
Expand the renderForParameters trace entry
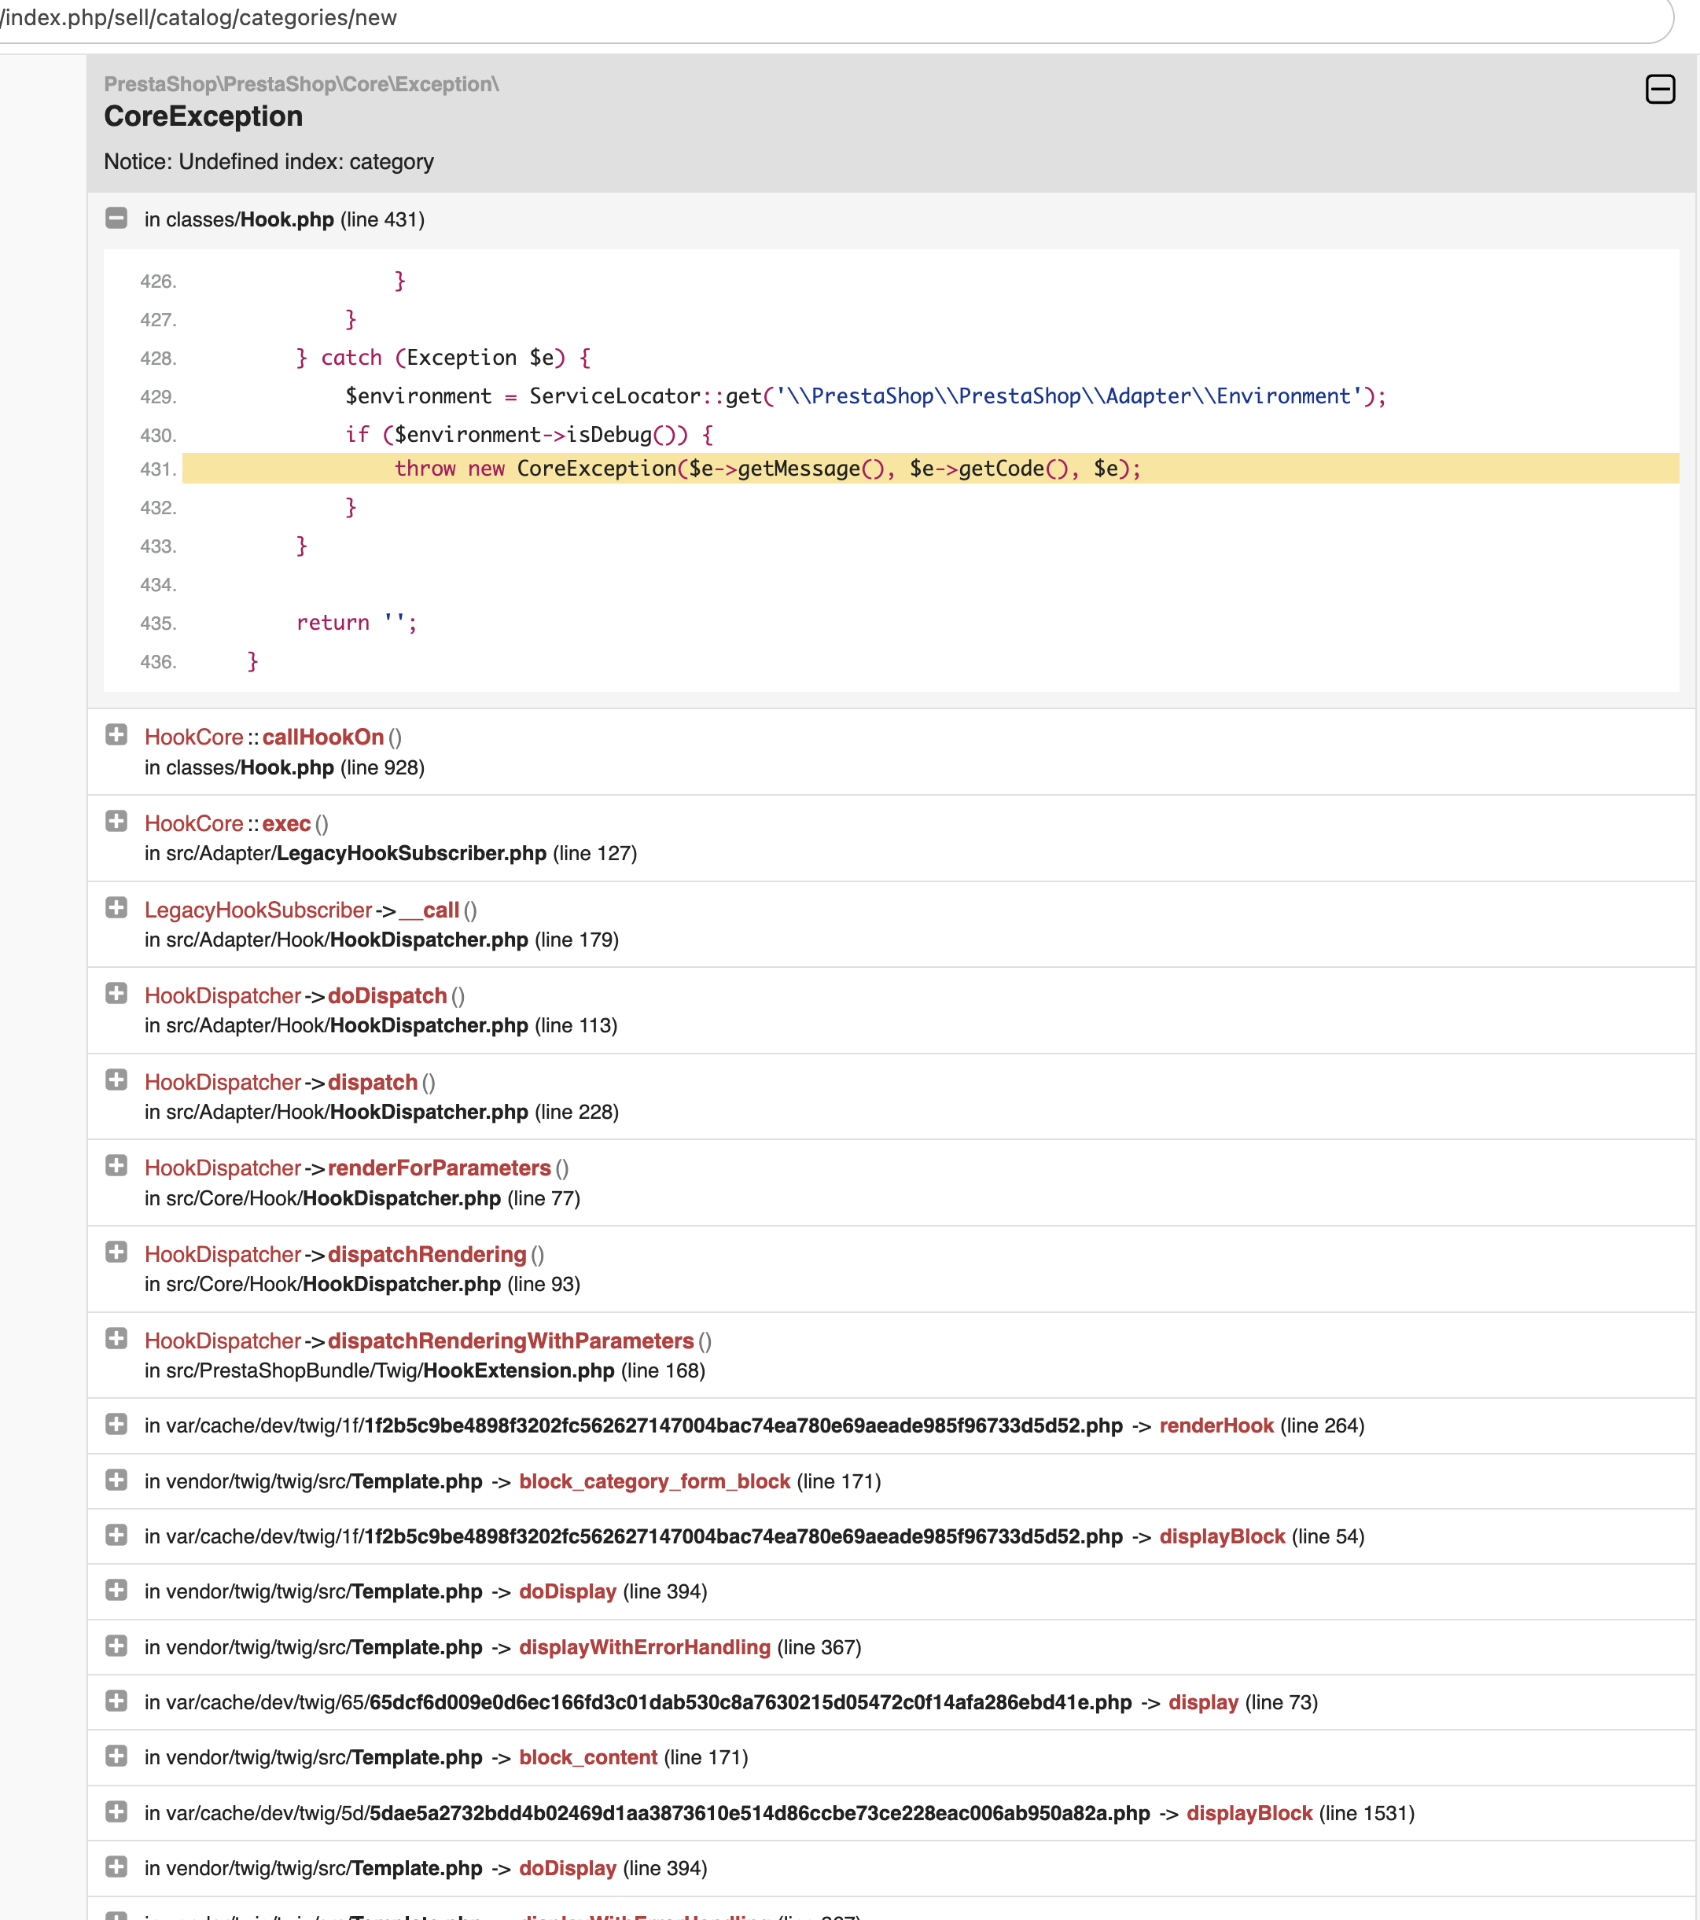116,1166
